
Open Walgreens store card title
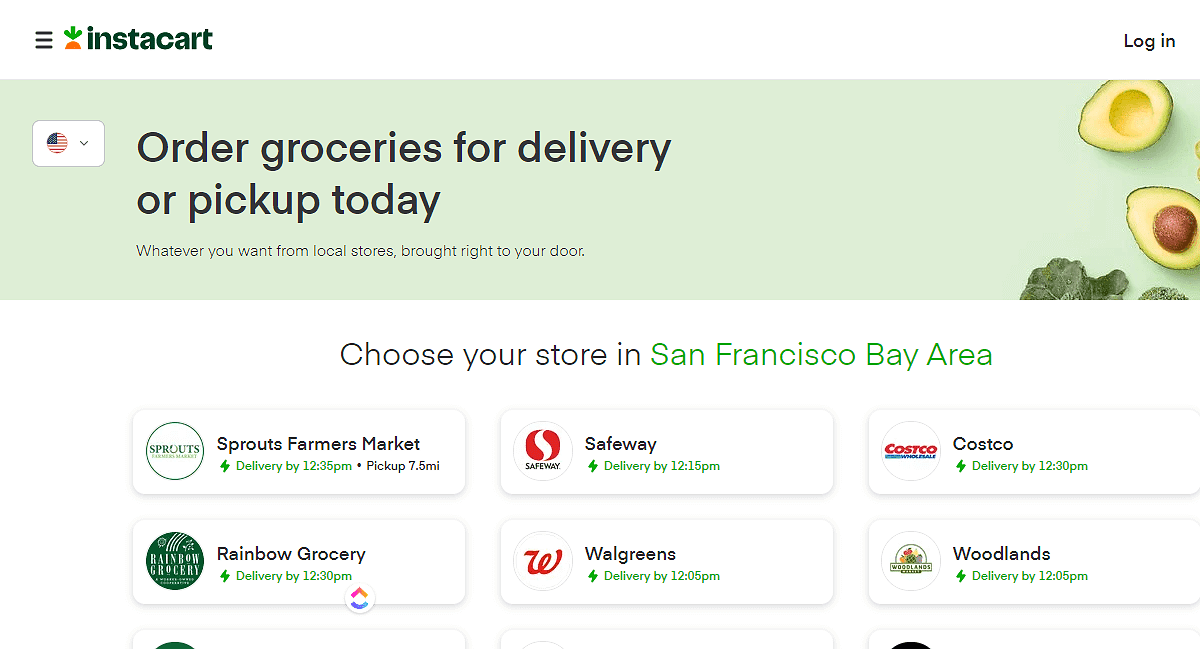pos(630,553)
